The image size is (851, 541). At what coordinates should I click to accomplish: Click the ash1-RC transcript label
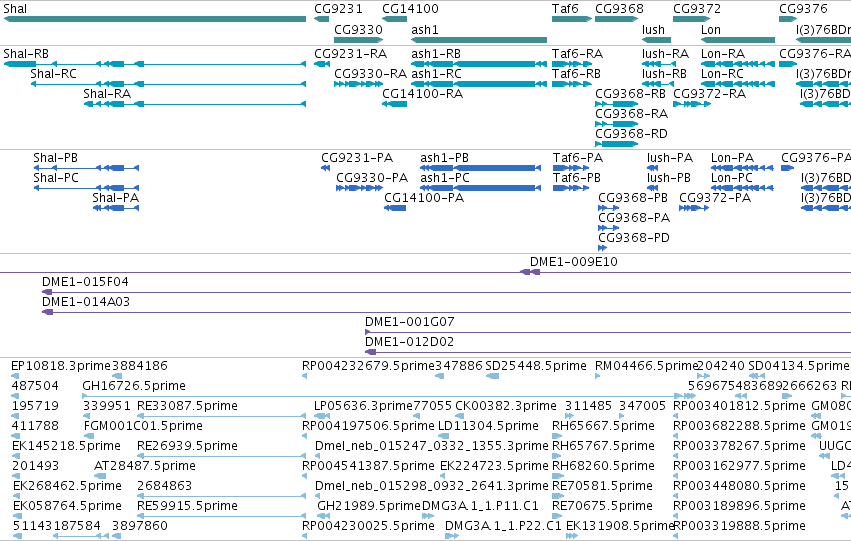pyautogui.click(x=436, y=74)
